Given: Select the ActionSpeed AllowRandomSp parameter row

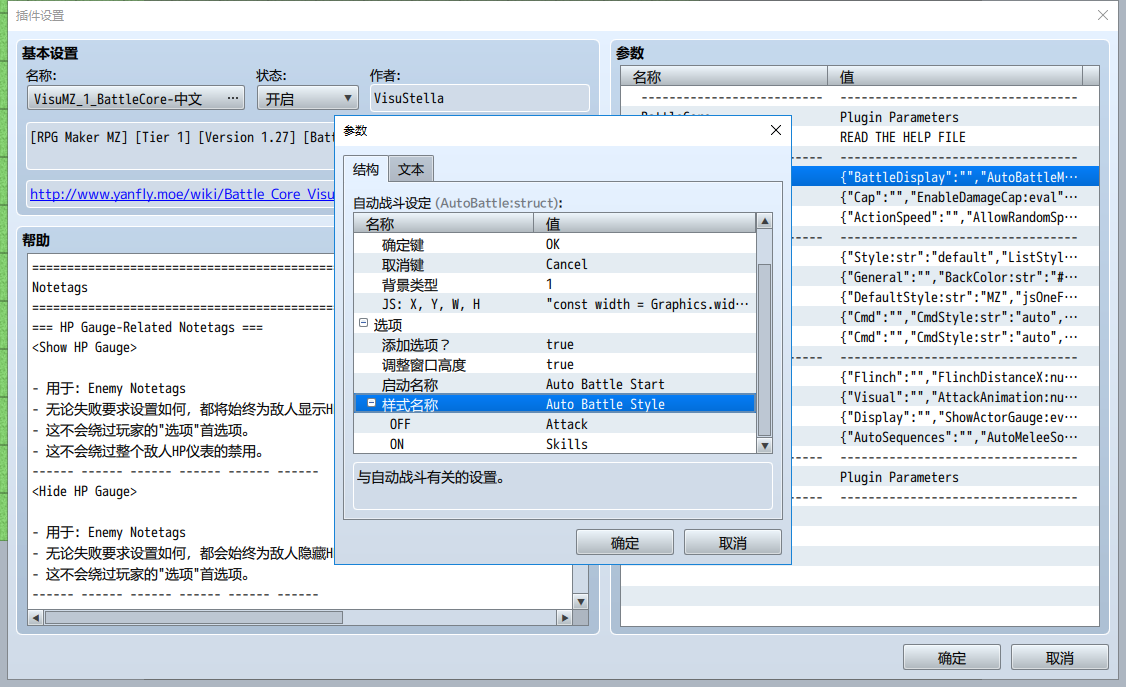Looking at the screenshot, I should coord(945,218).
